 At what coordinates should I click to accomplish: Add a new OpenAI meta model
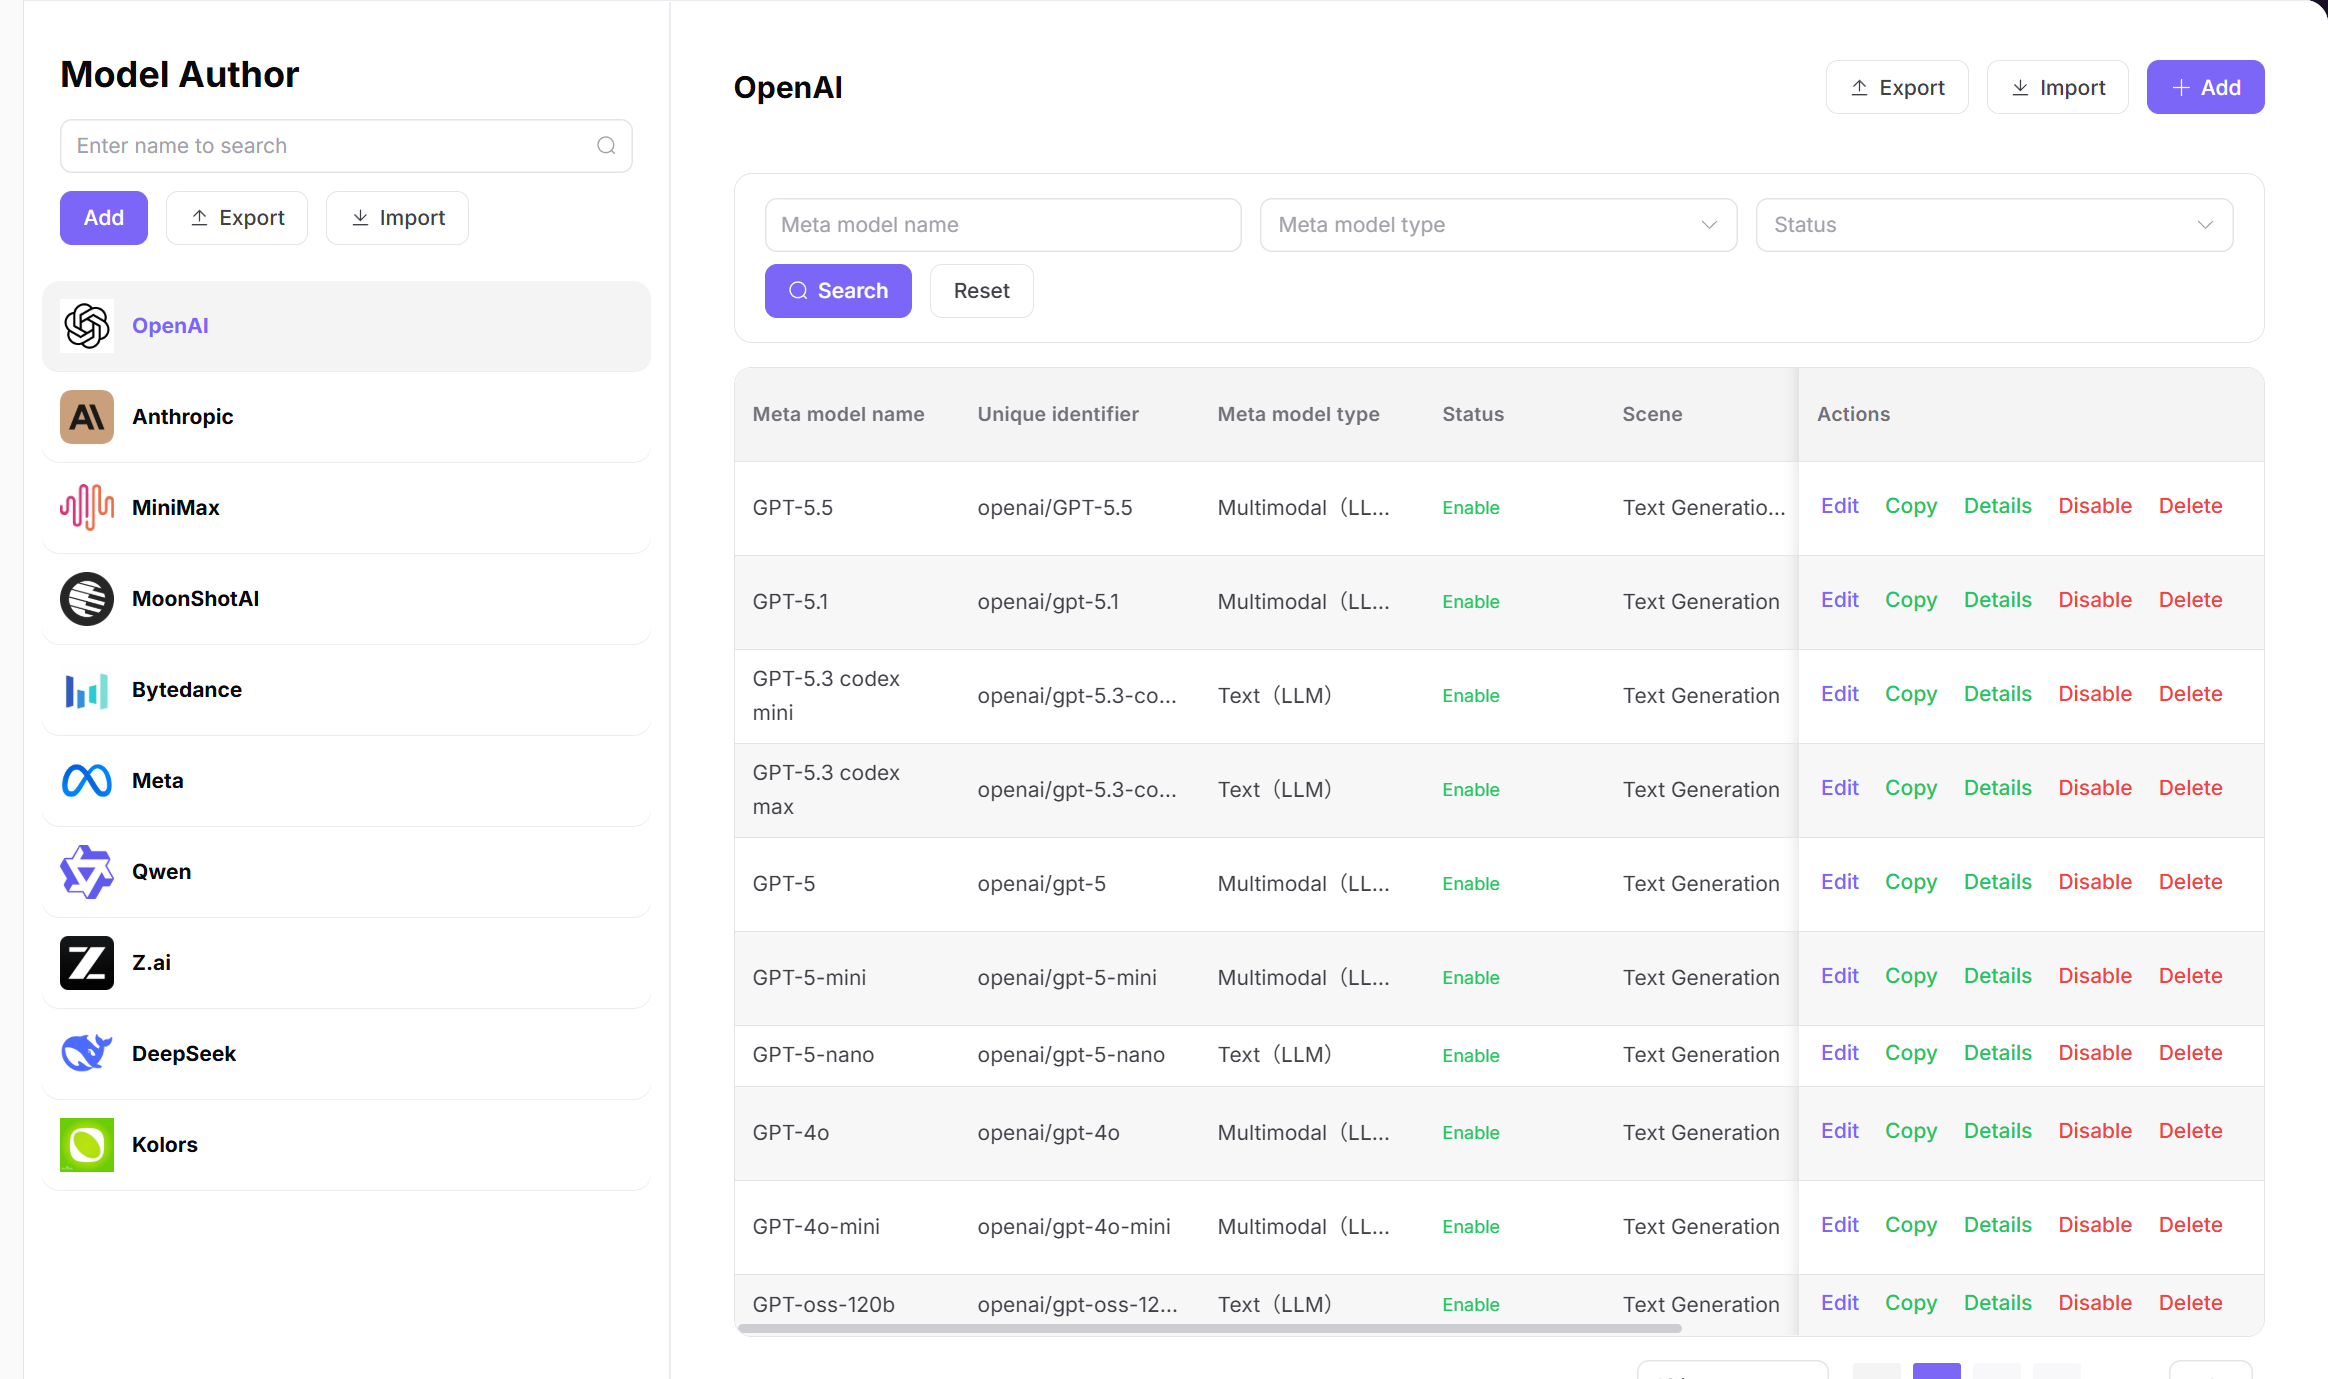point(2206,88)
